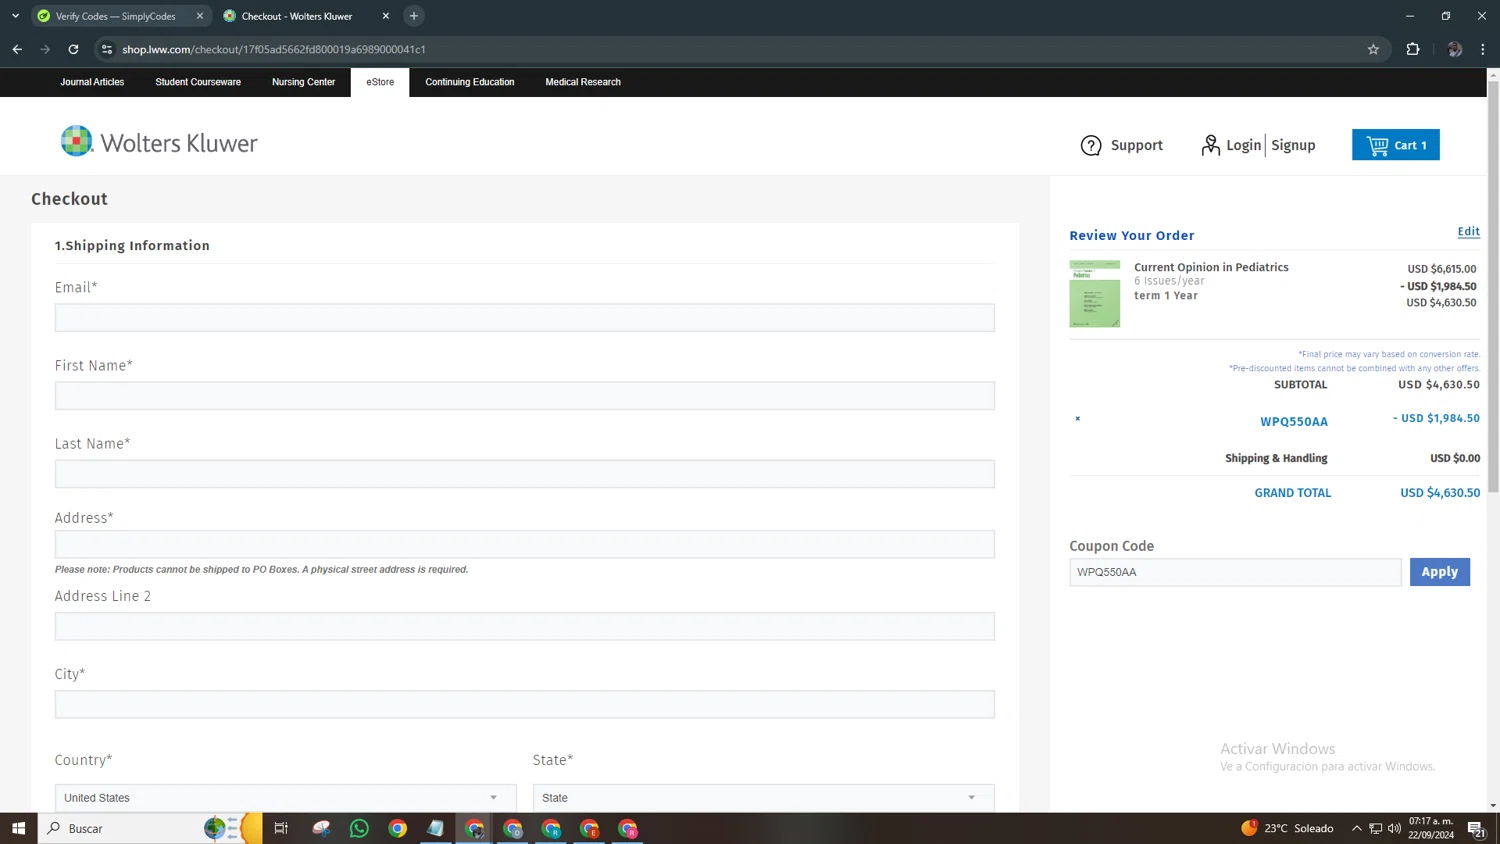This screenshot has width=1500, height=844.
Task: Open the Windows Start menu
Action: [x=18, y=828]
